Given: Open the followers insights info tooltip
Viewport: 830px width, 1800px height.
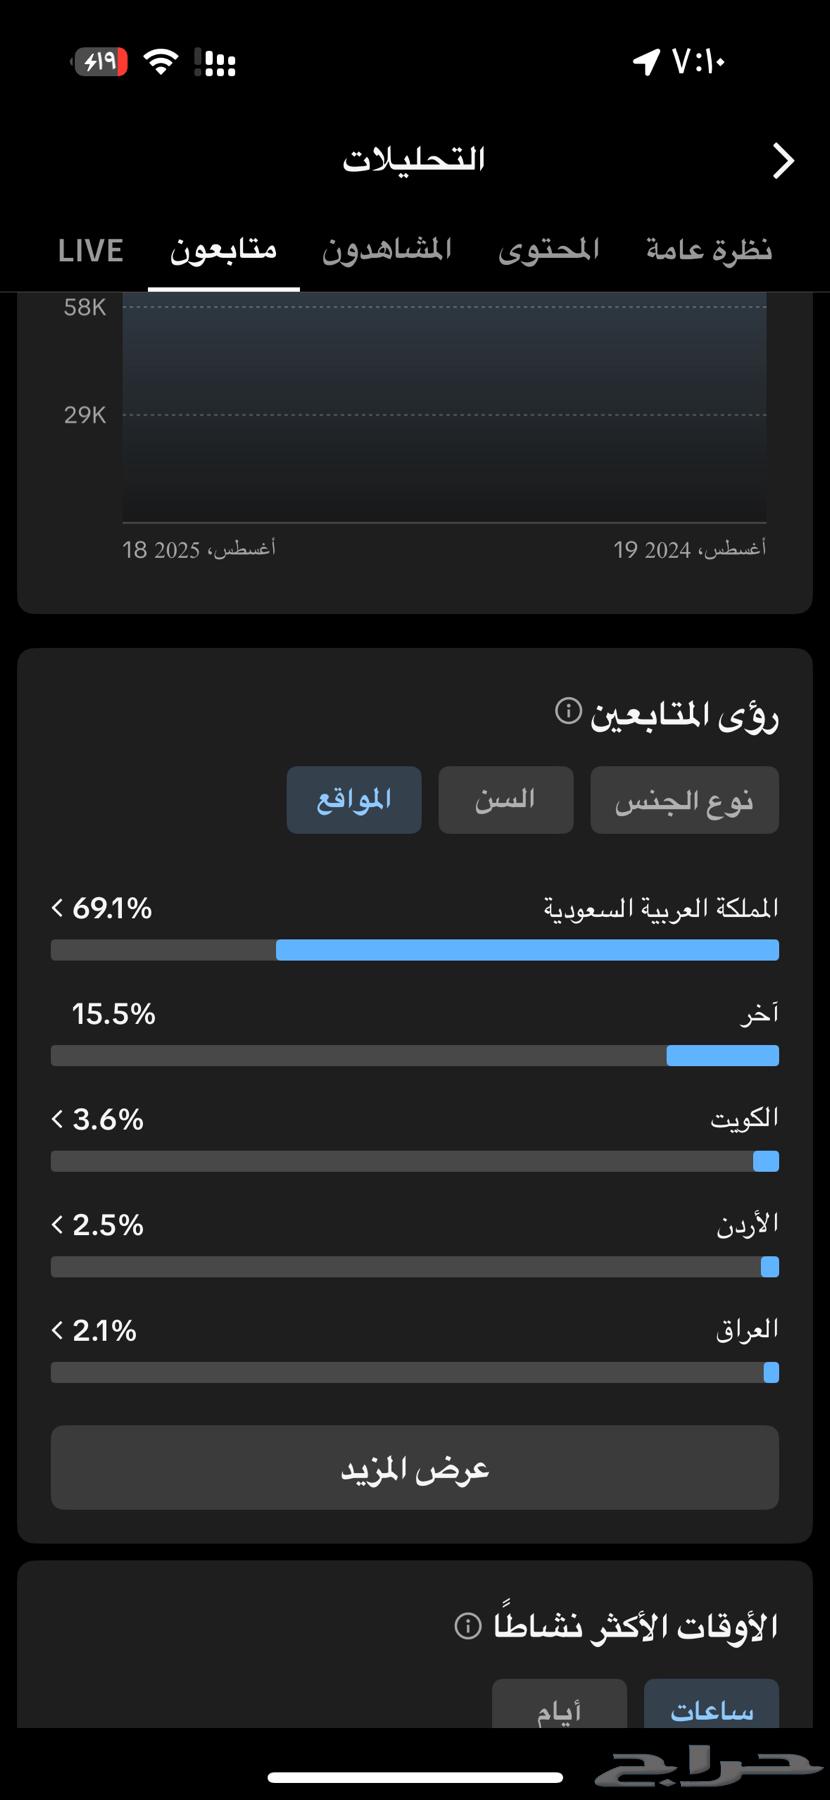Looking at the screenshot, I should [567, 712].
